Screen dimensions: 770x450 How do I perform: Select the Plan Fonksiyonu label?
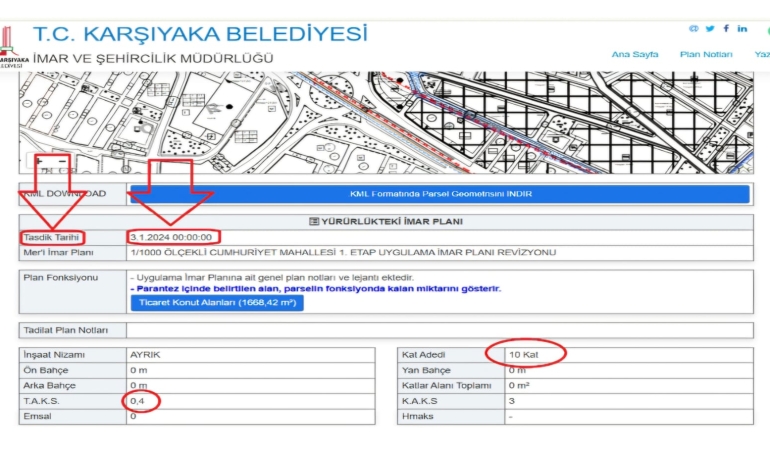(x=61, y=278)
